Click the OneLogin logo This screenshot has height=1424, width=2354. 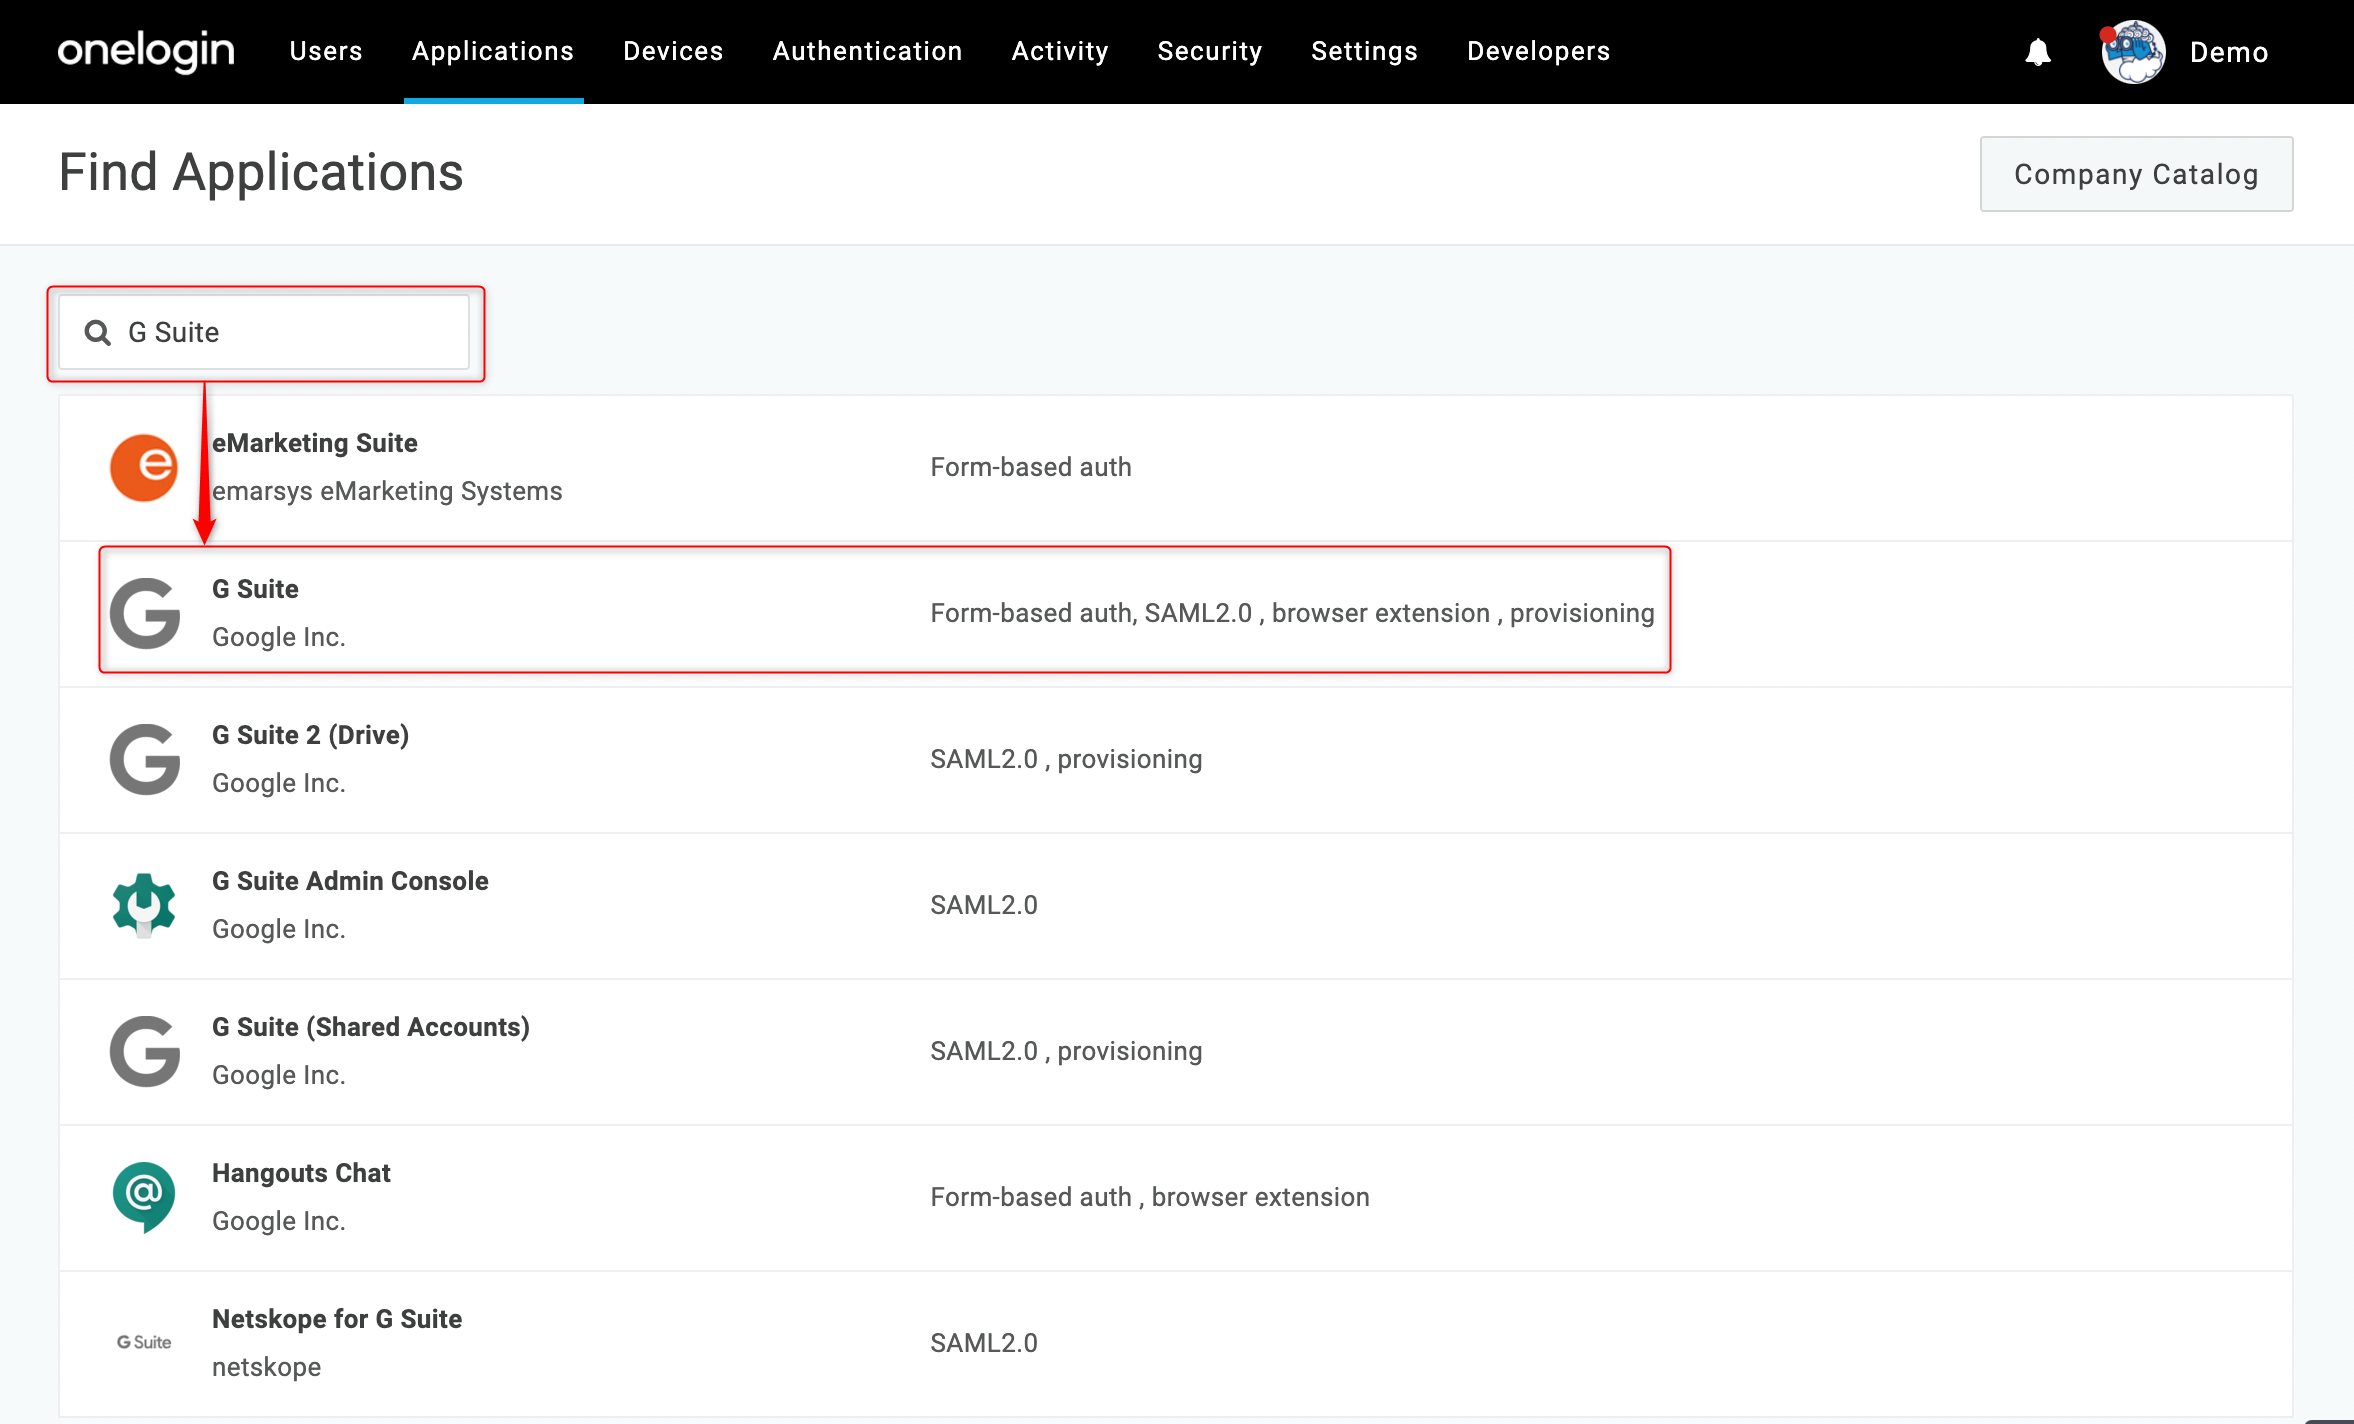coord(146,51)
